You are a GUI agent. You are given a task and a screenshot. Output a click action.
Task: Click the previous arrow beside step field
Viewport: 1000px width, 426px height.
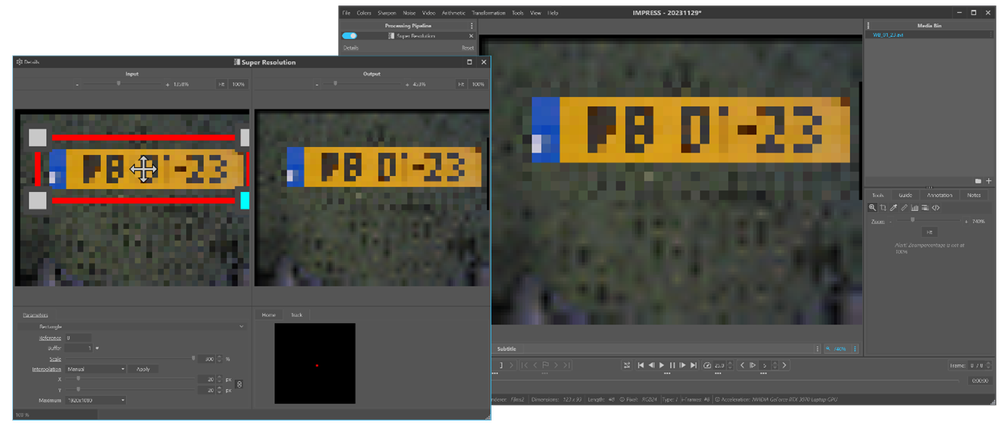[742, 365]
